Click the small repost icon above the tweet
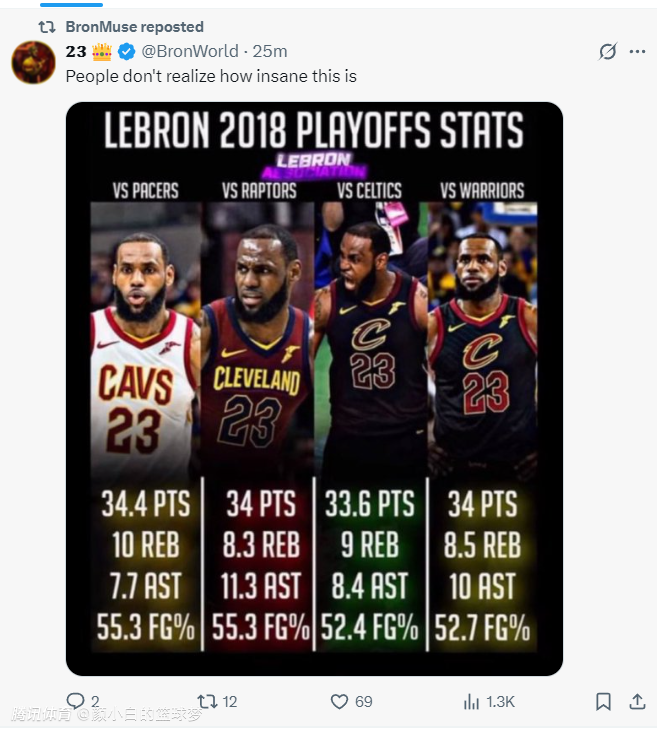This screenshot has height=731, width=657. coord(46,27)
